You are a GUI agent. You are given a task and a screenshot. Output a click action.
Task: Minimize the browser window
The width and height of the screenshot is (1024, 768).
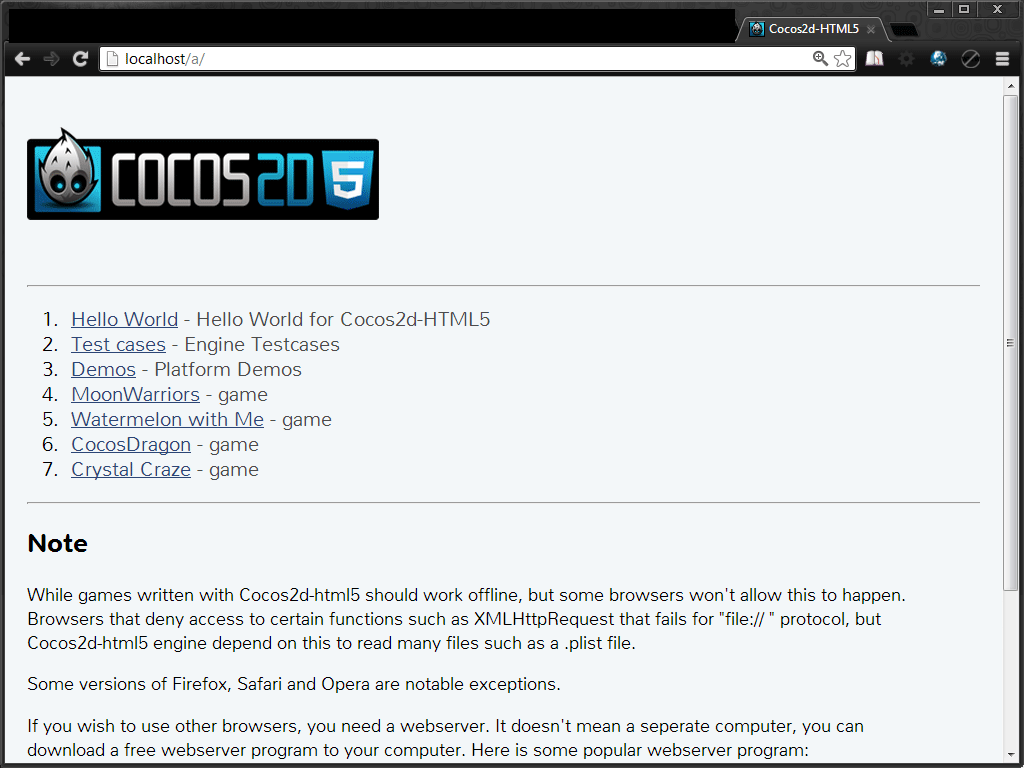click(x=938, y=9)
